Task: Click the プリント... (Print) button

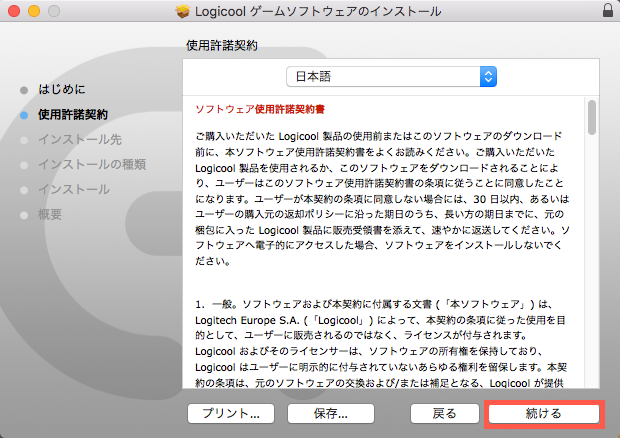Action: pos(231,414)
